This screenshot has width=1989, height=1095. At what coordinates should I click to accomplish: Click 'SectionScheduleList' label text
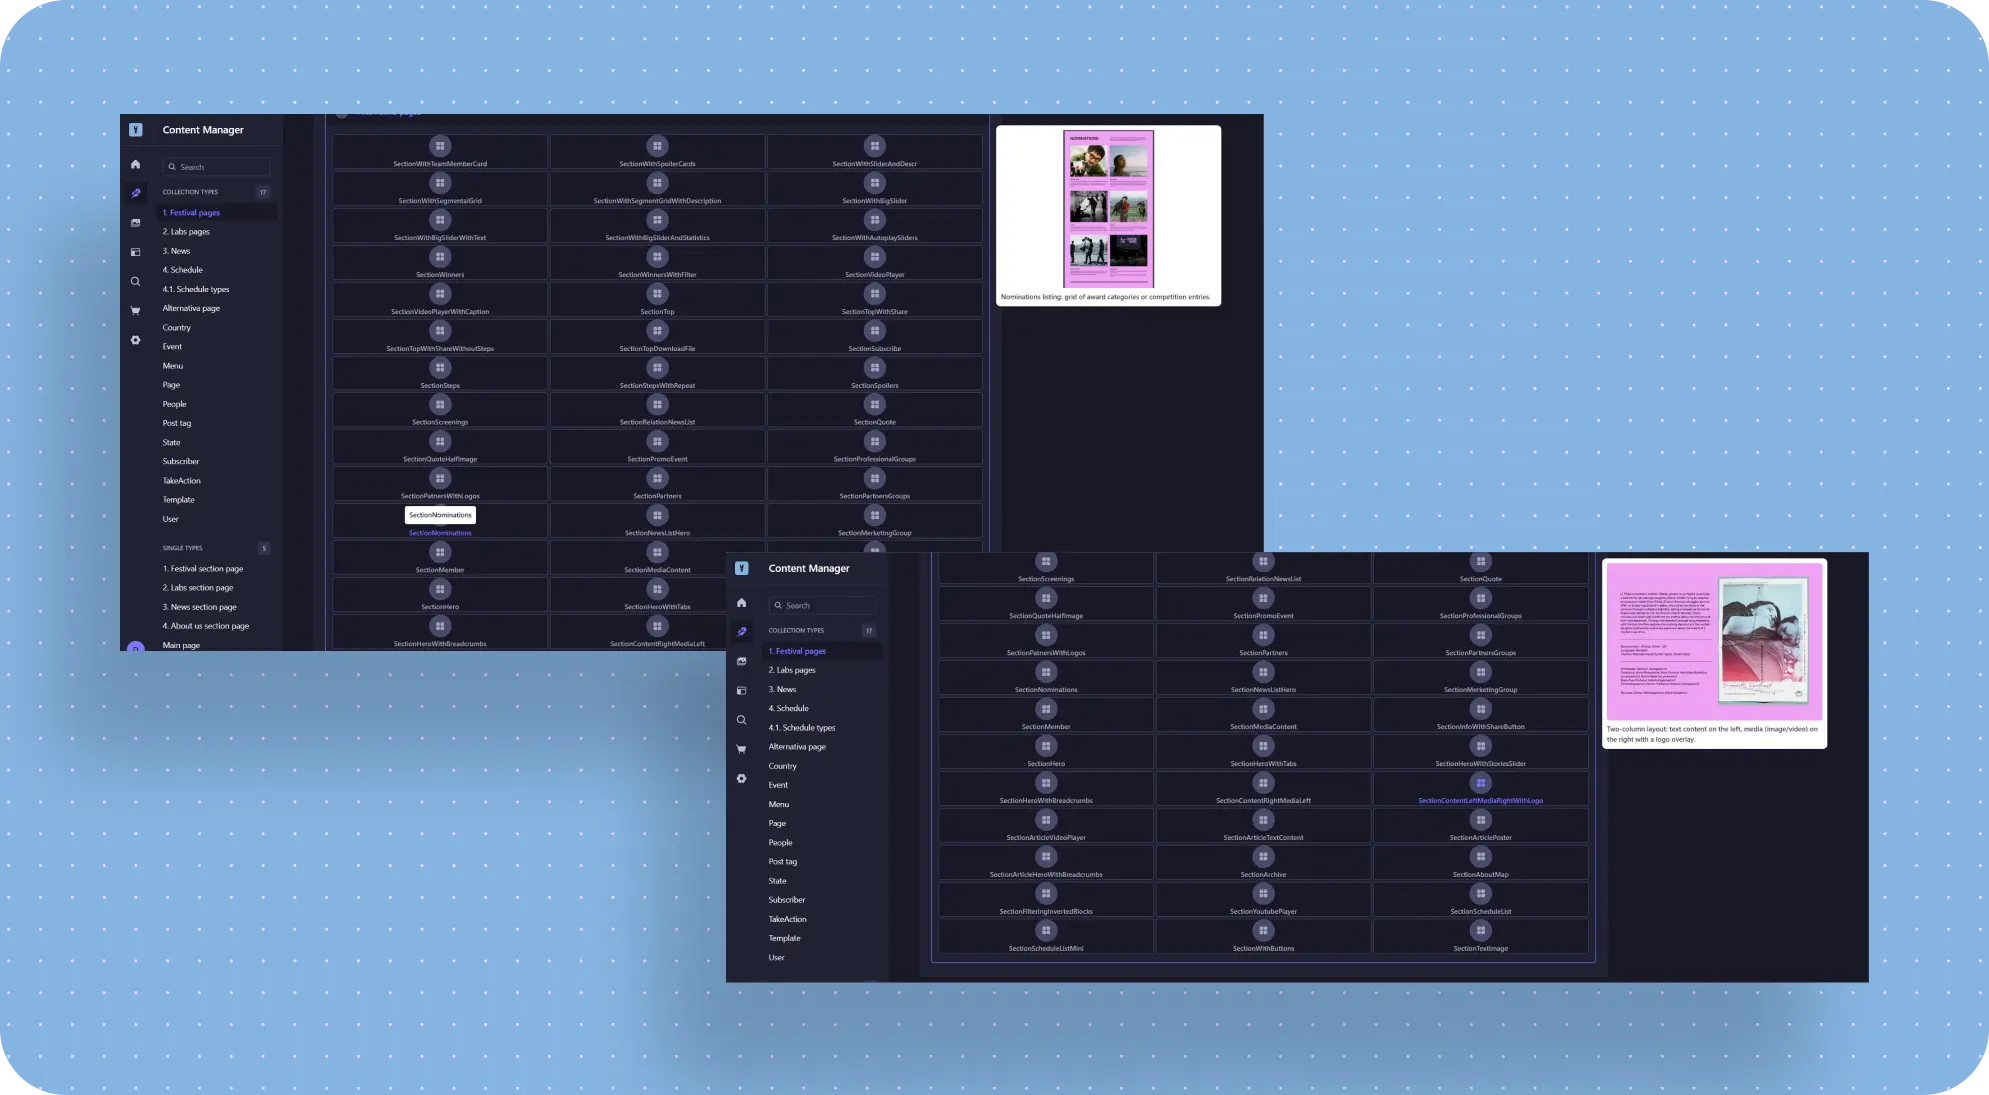pos(1481,912)
